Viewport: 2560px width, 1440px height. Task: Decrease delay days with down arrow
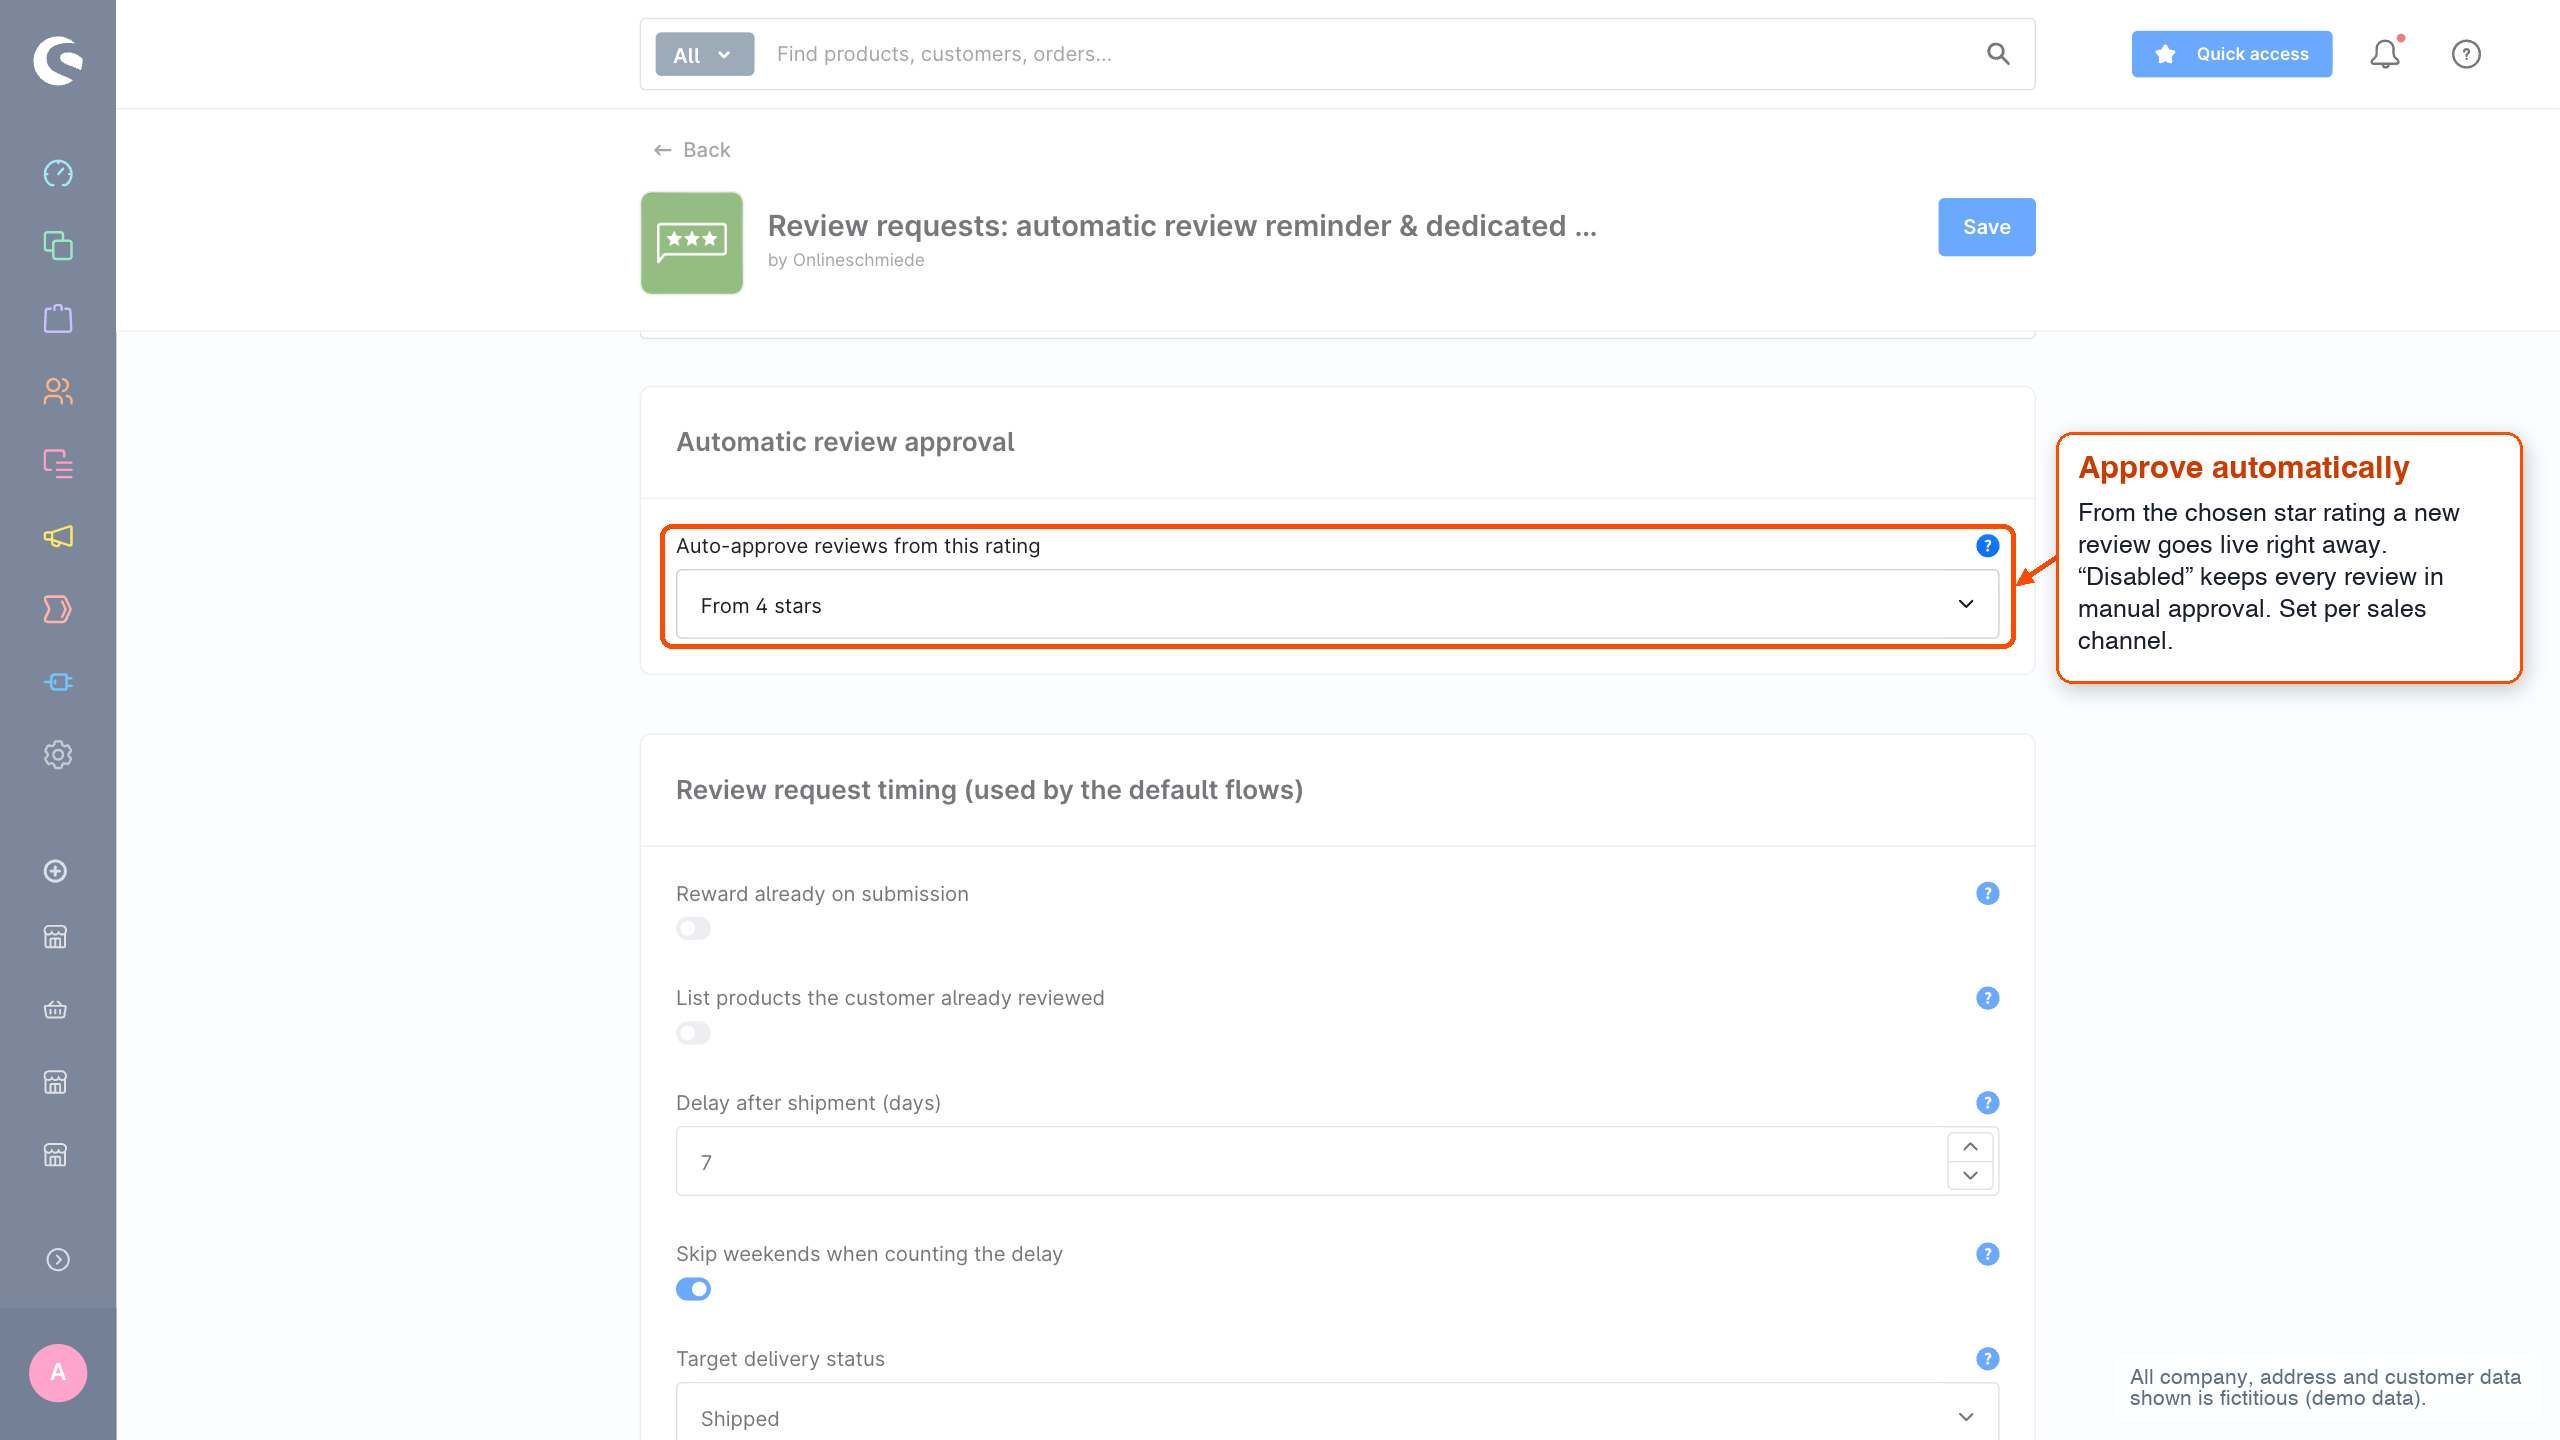pos(1970,1175)
